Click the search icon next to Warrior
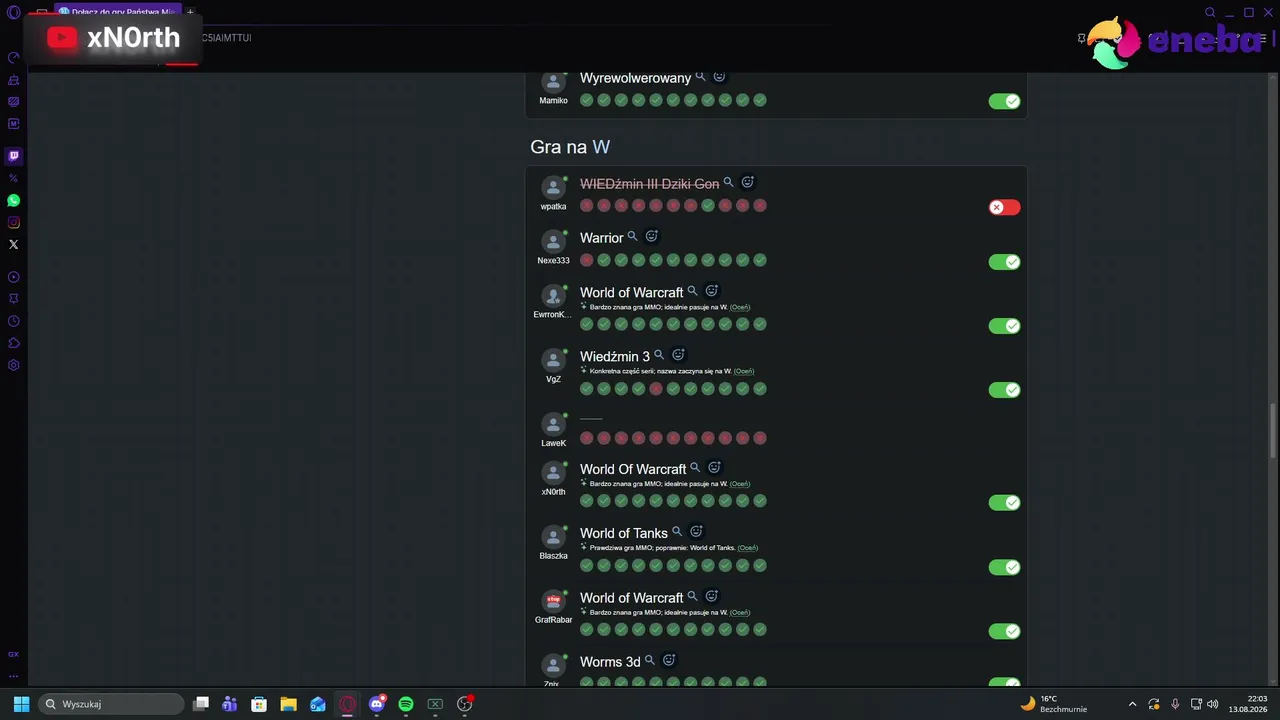 coord(633,237)
